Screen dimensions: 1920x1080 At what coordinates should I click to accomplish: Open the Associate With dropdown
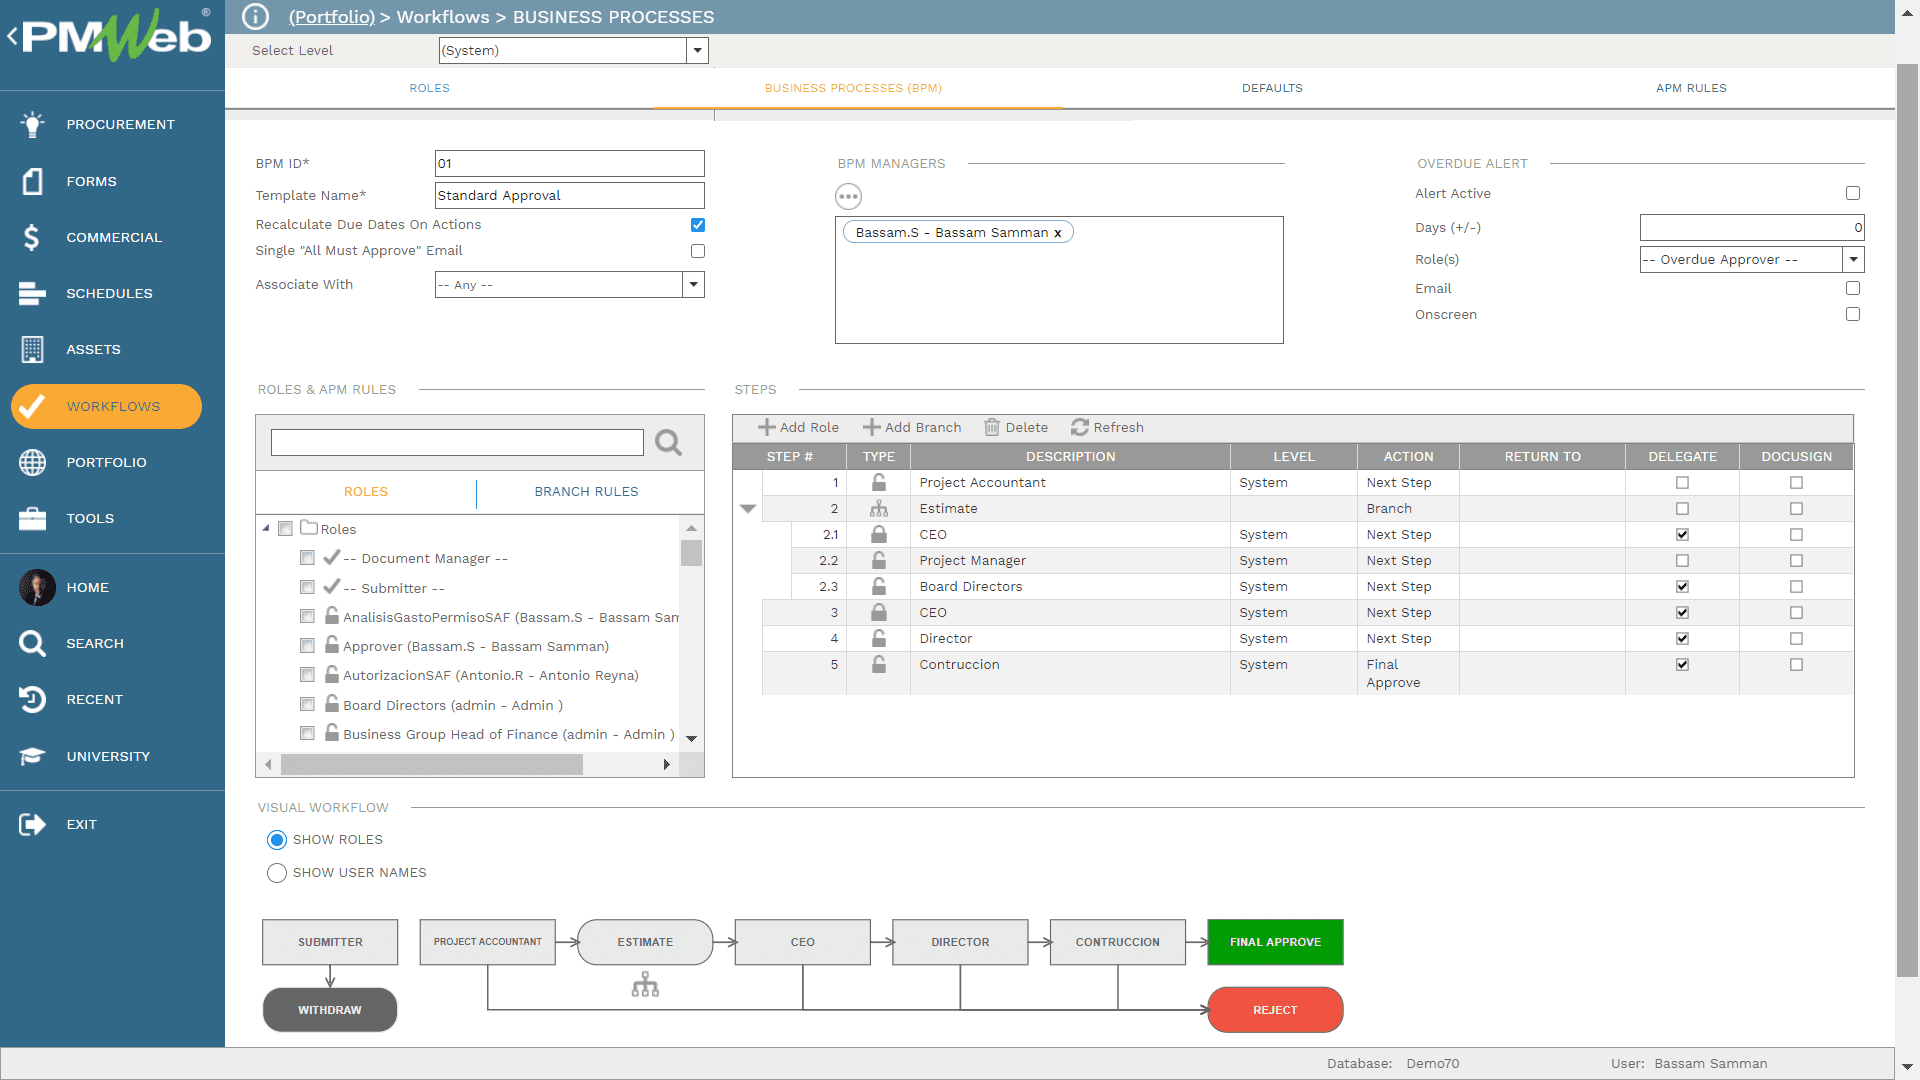pos(693,285)
